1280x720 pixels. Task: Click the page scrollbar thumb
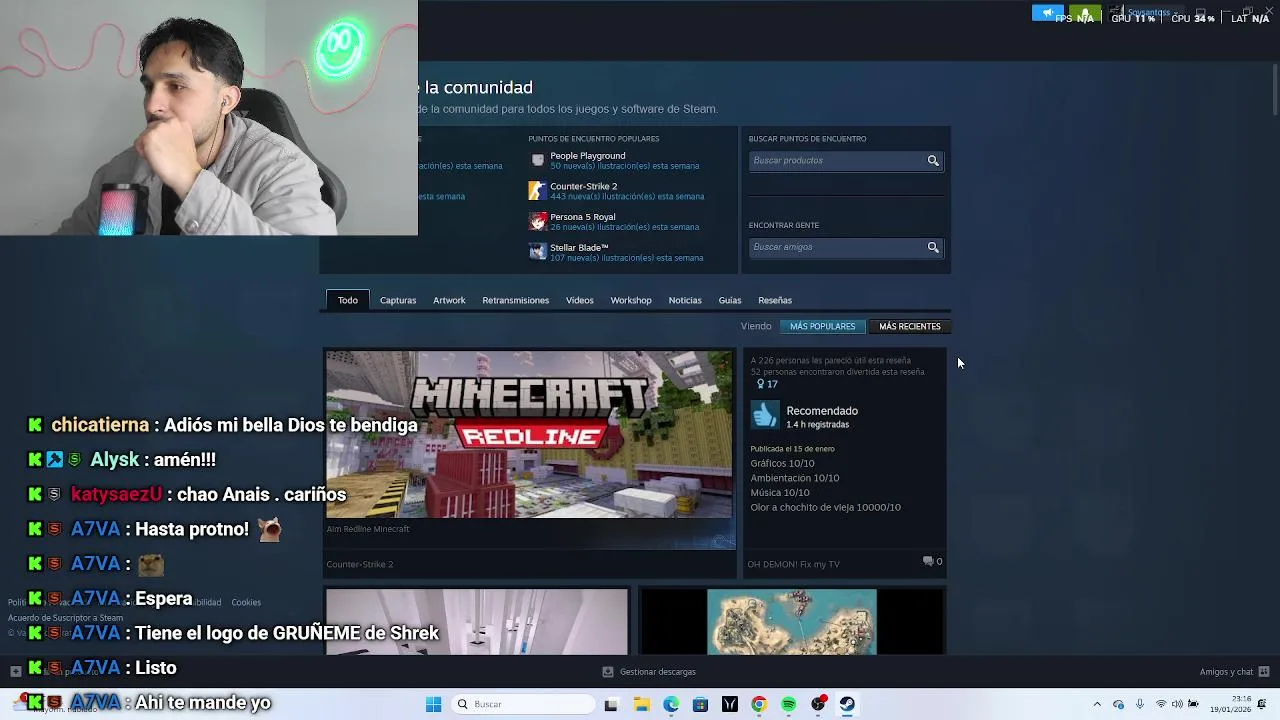(x=1275, y=88)
